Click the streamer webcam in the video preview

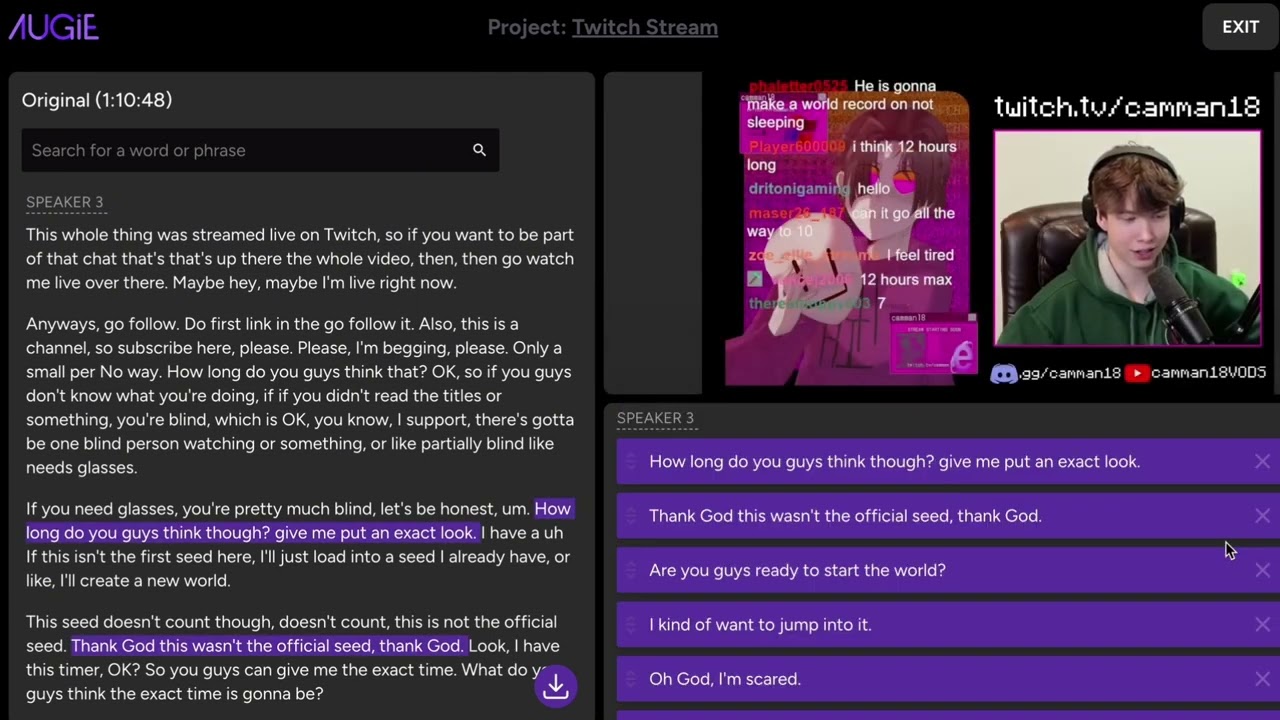pos(1128,240)
